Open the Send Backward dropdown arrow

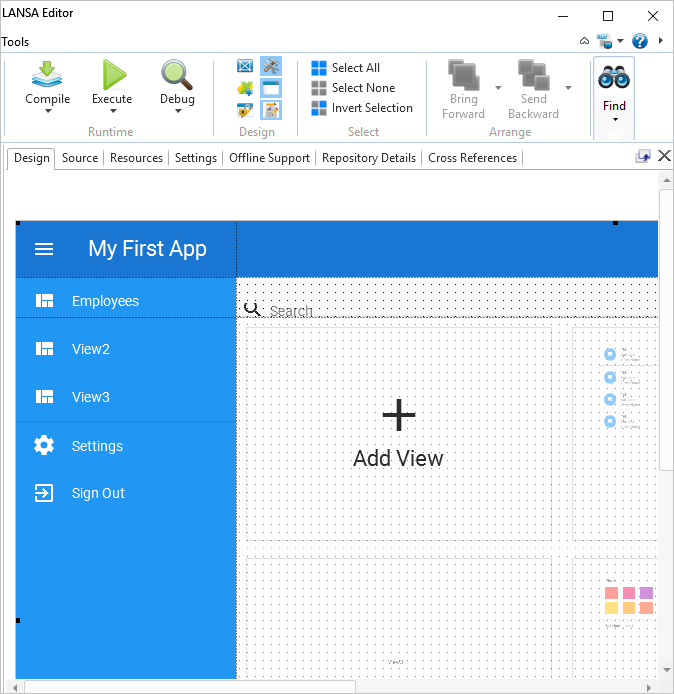click(x=569, y=88)
